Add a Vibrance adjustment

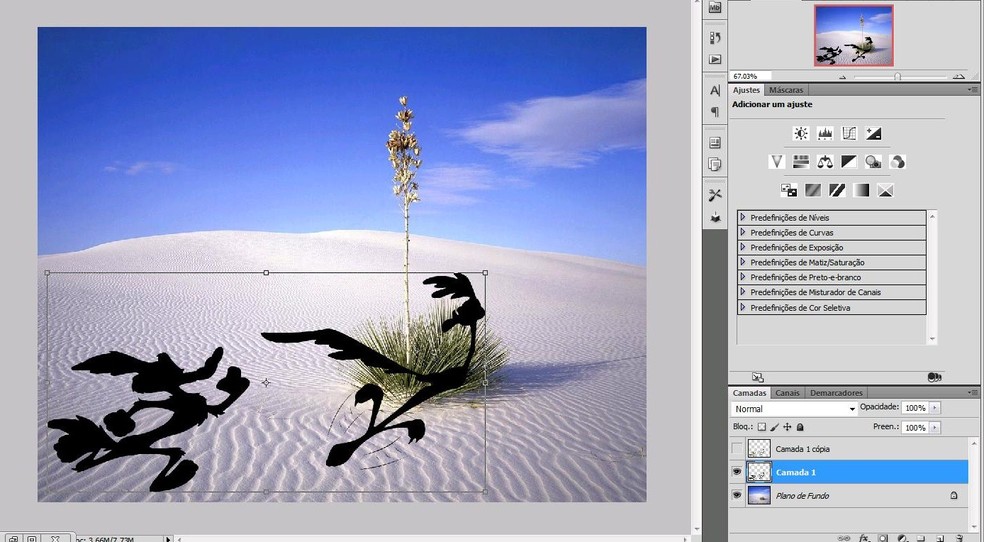777,162
